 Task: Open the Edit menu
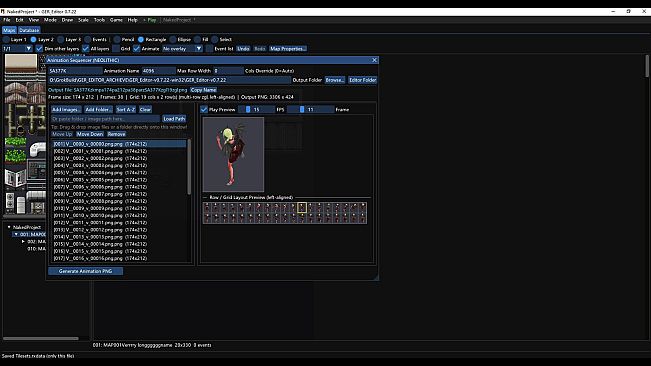click(20, 20)
